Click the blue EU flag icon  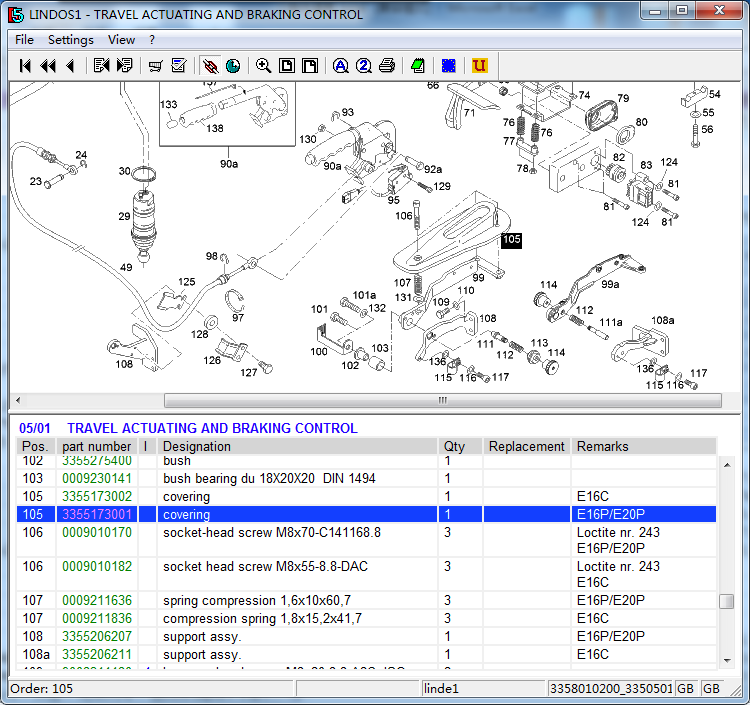(x=449, y=66)
